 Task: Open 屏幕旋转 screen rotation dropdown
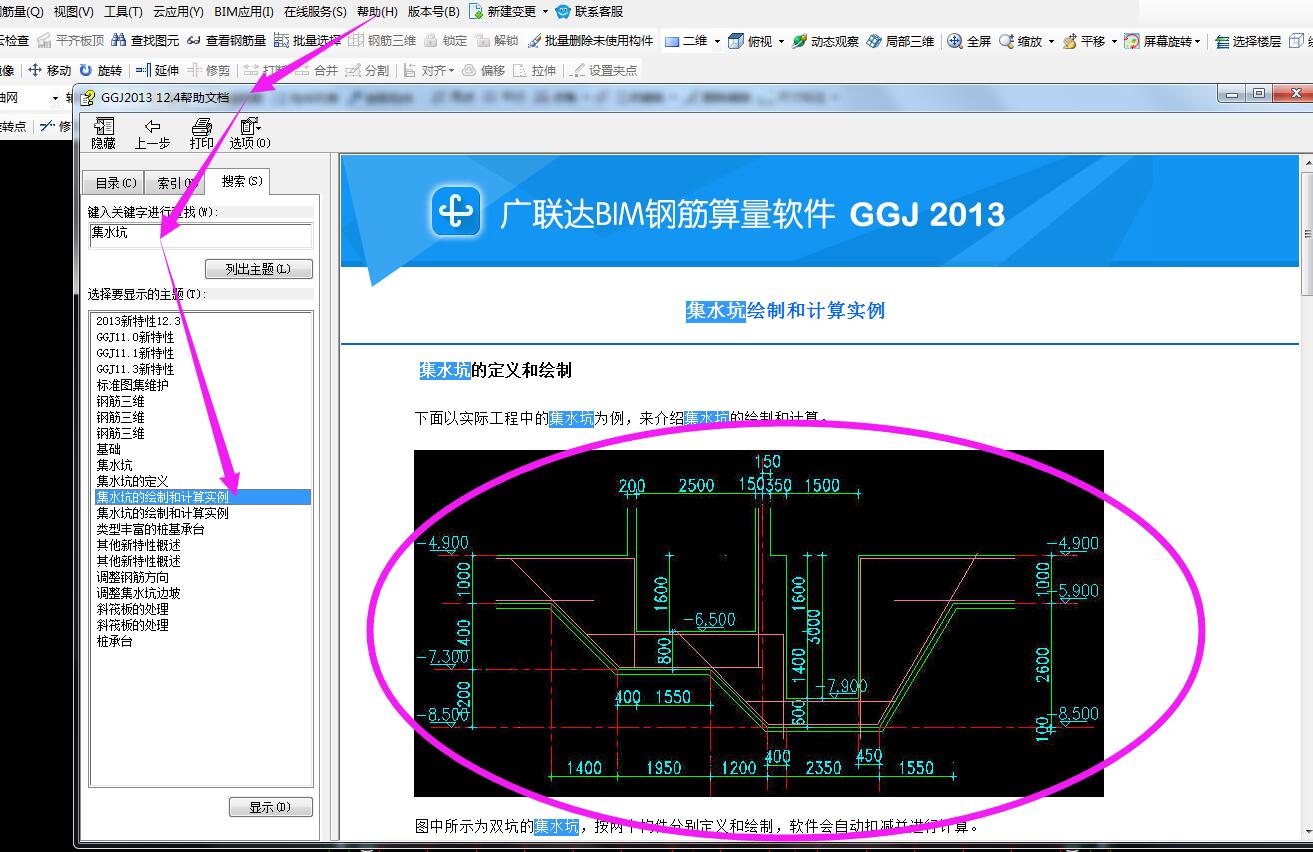click(x=1197, y=42)
